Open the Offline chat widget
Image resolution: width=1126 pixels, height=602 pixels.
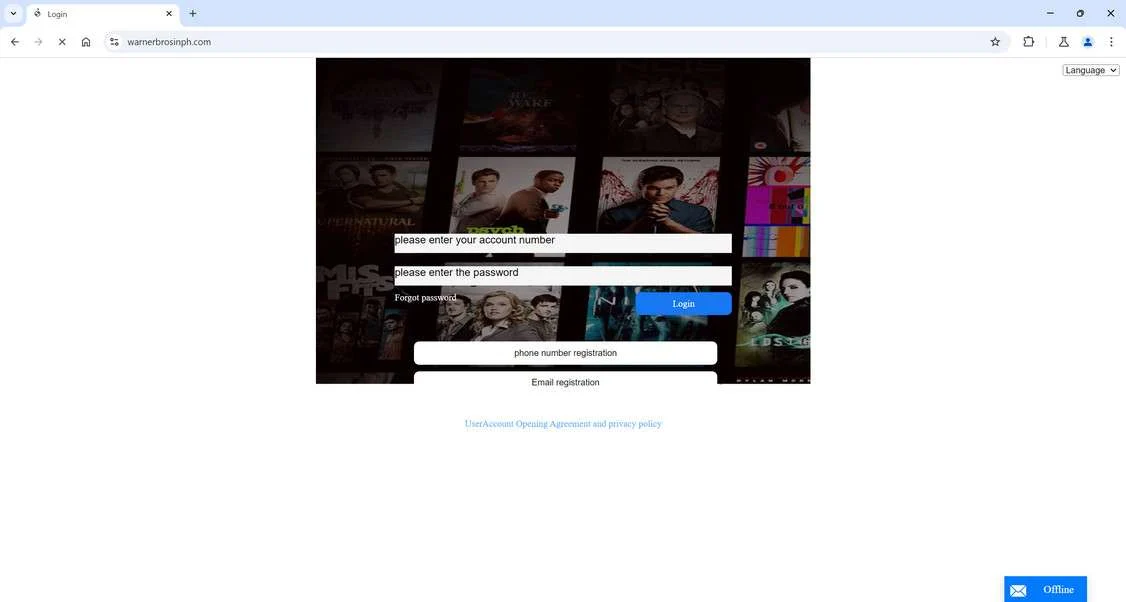[x=1045, y=590]
